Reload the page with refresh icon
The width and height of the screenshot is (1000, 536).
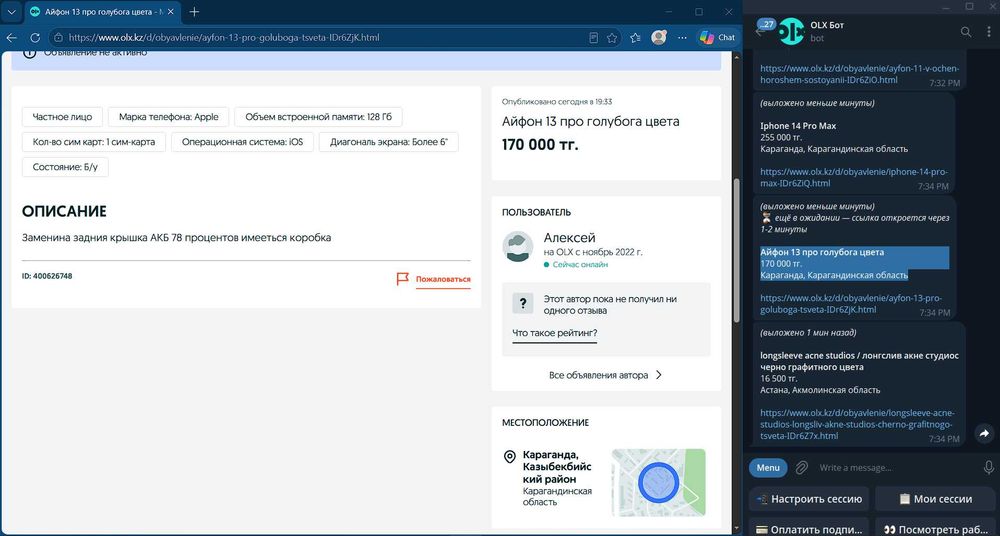pyautogui.click(x=35, y=38)
